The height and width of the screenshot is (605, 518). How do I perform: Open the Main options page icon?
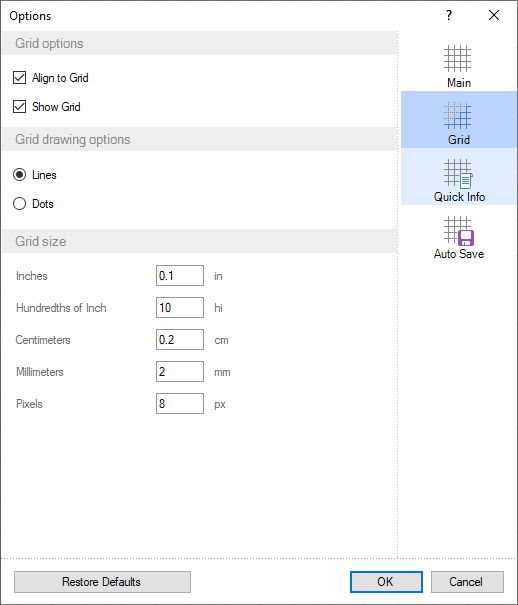(x=457, y=59)
